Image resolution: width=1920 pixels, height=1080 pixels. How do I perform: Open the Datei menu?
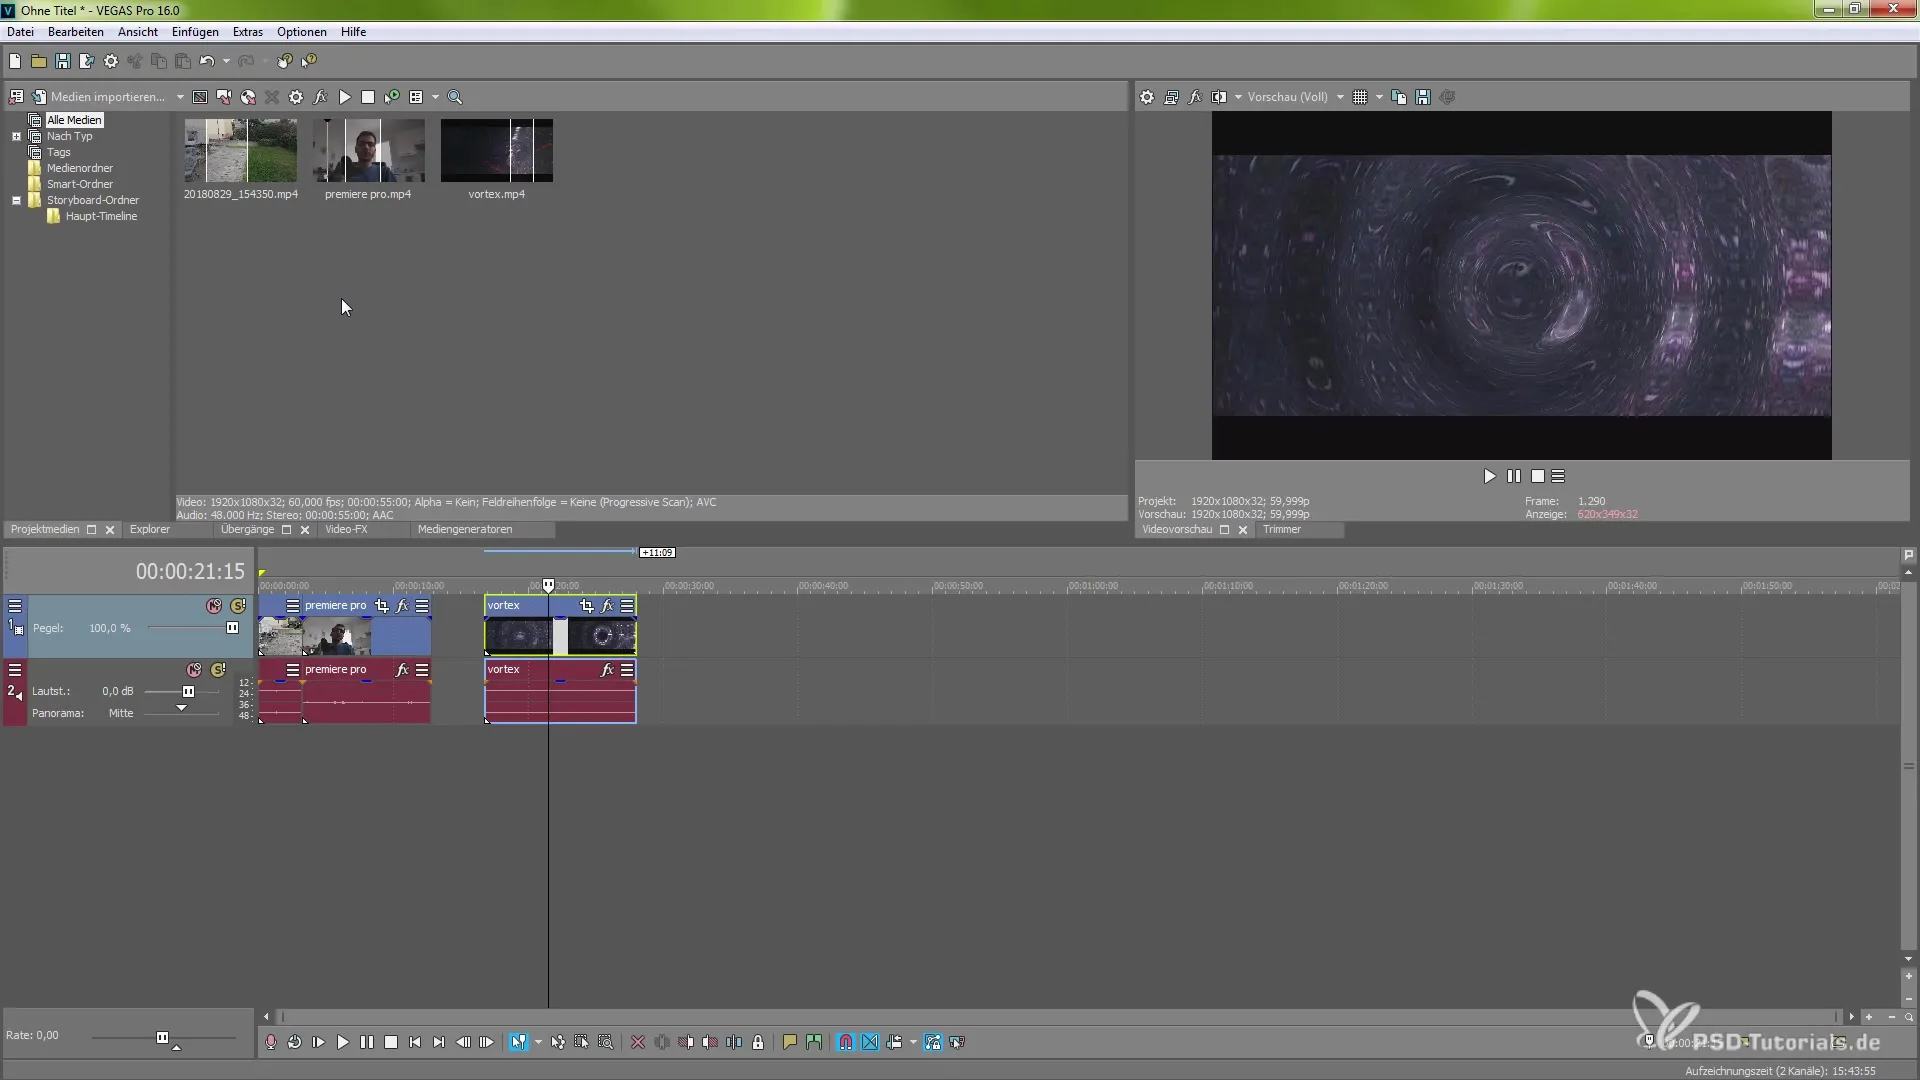point(20,32)
